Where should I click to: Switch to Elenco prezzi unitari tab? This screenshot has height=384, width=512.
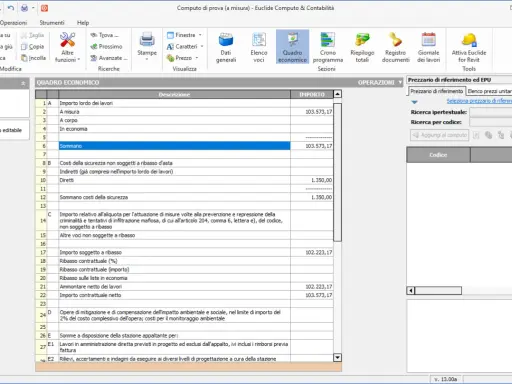coord(489,91)
